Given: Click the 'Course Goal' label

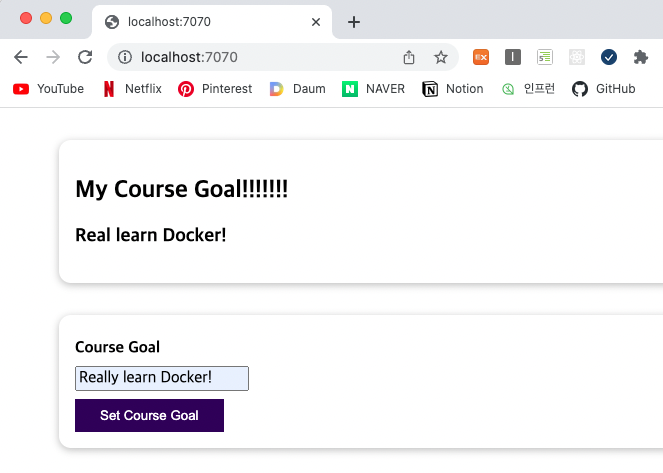Looking at the screenshot, I should 117,347.
